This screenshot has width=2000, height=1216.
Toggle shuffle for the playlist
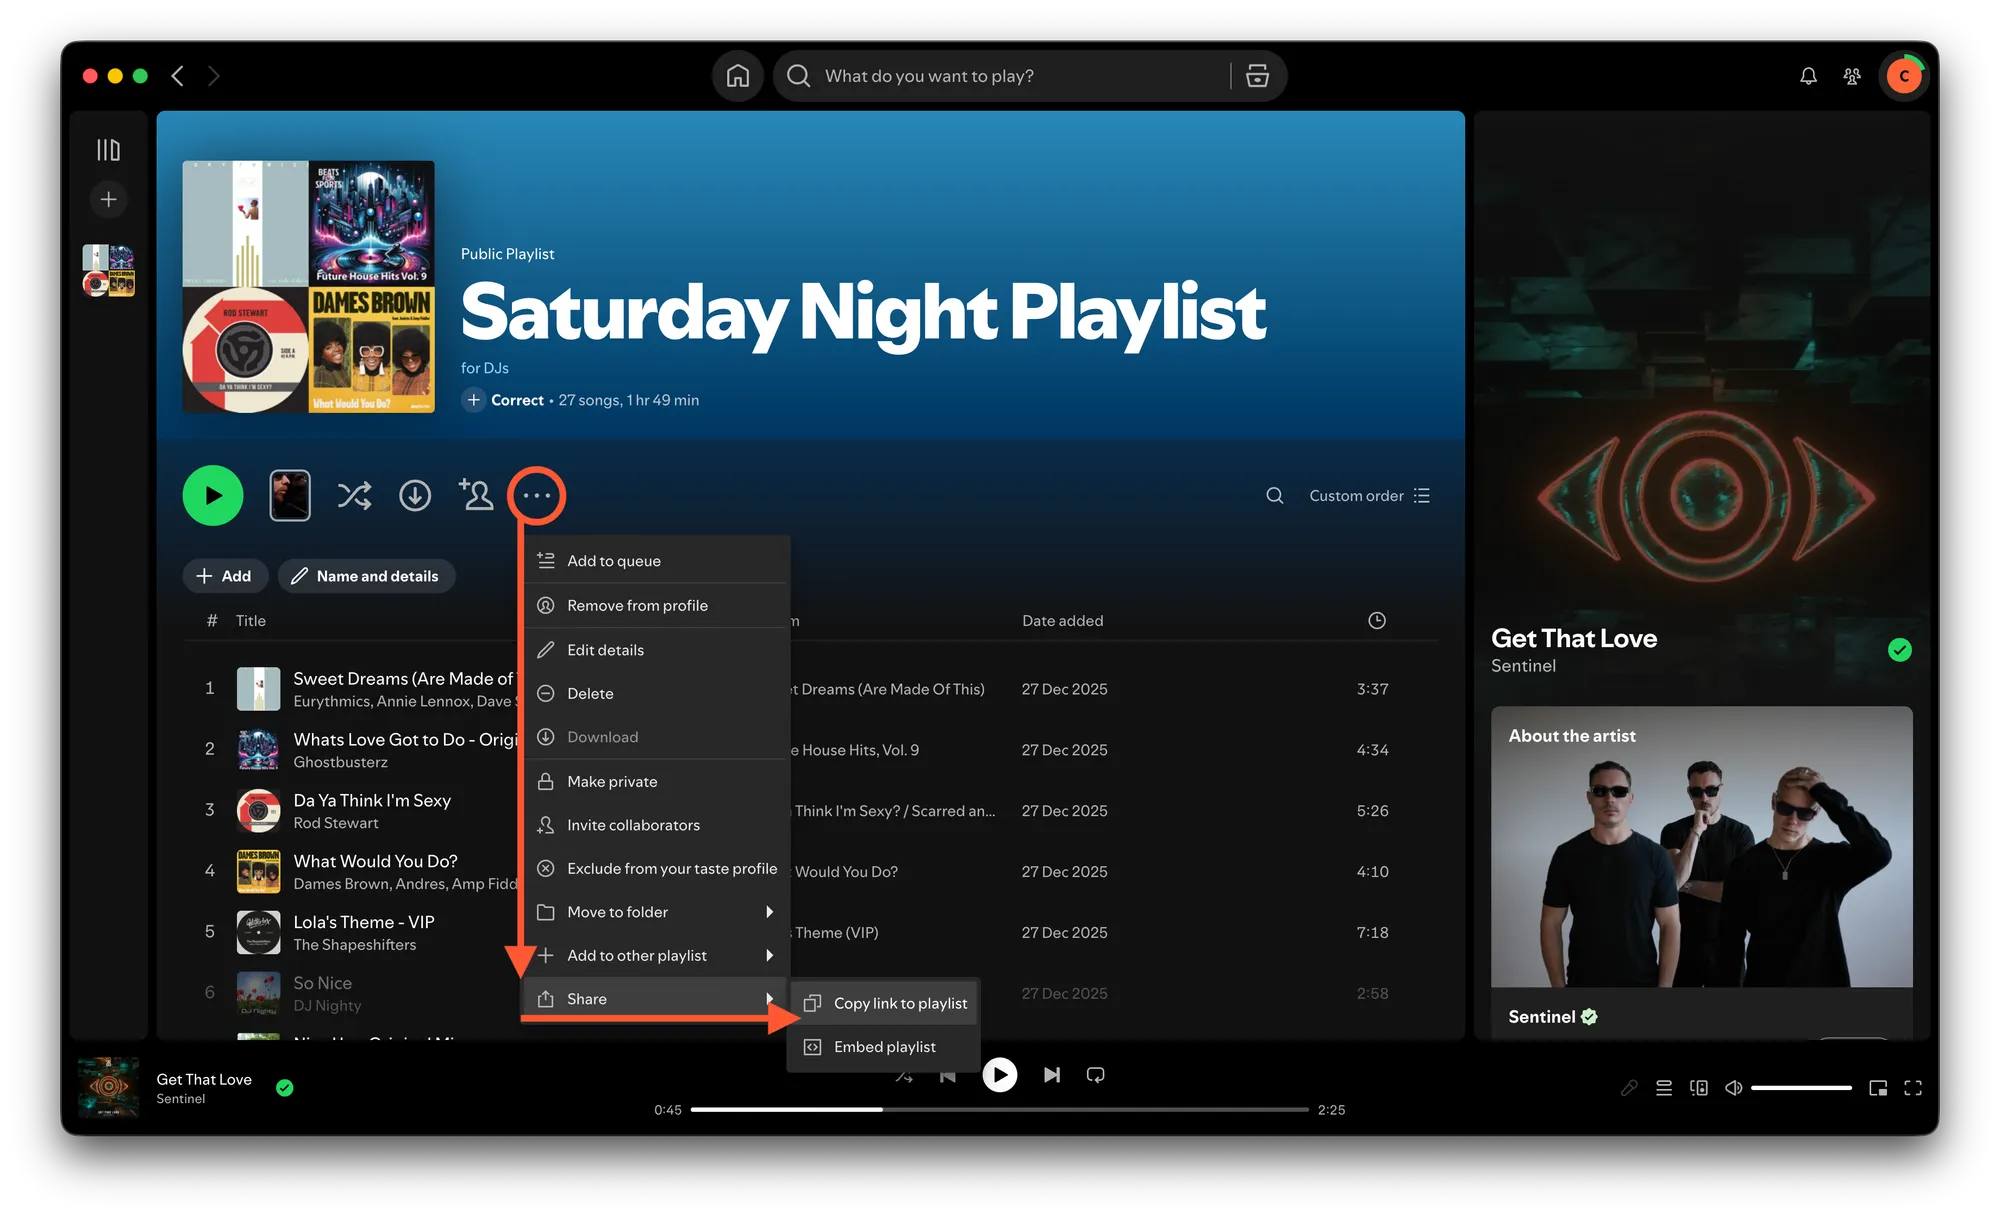pos(354,495)
